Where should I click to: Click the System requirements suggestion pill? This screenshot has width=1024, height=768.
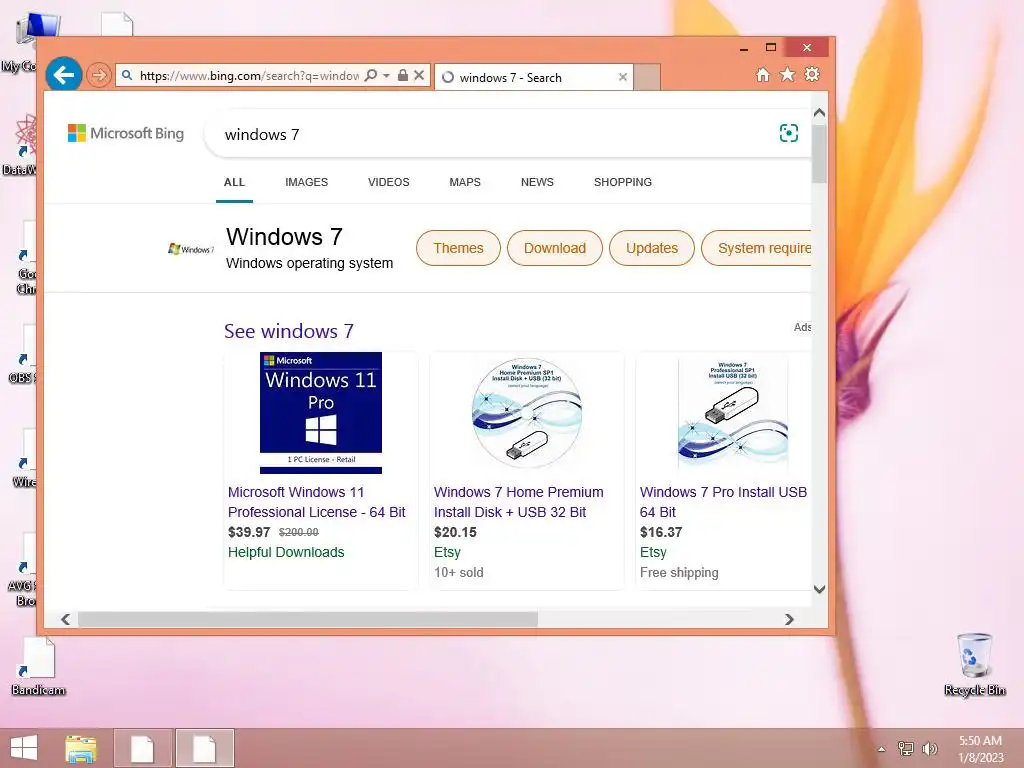(757, 248)
